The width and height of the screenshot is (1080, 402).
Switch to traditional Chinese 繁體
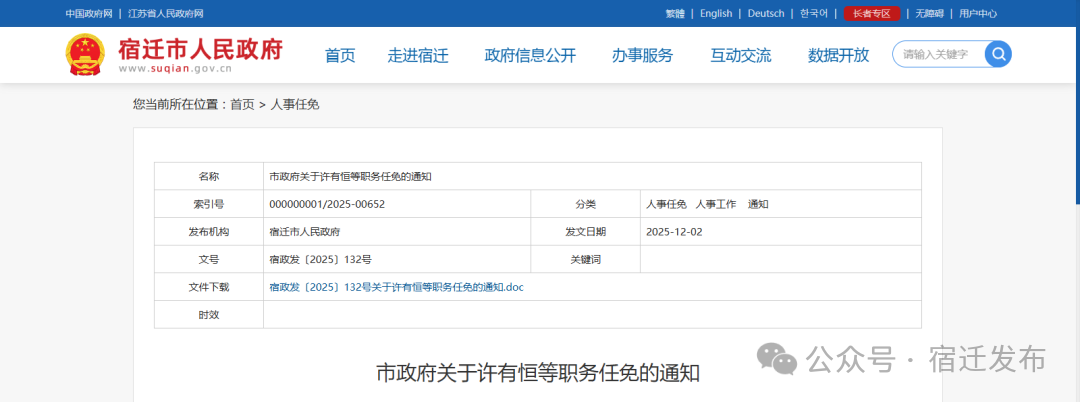[x=675, y=13]
